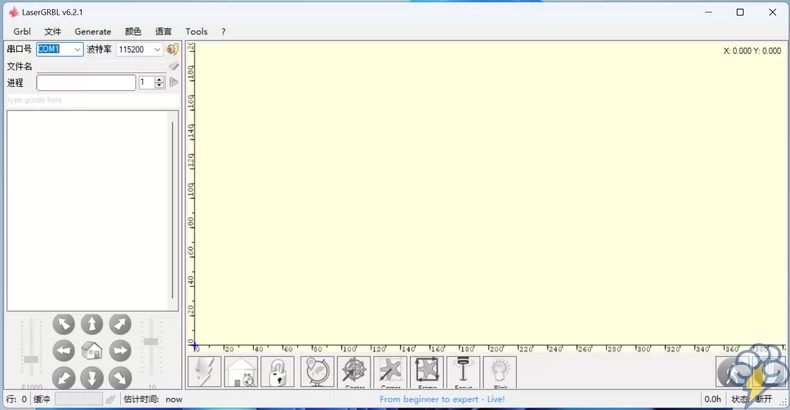Viewport: 790px width, 410px height.
Task: Click the open file icon next to 文件名
Action: pyautogui.click(x=174, y=66)
